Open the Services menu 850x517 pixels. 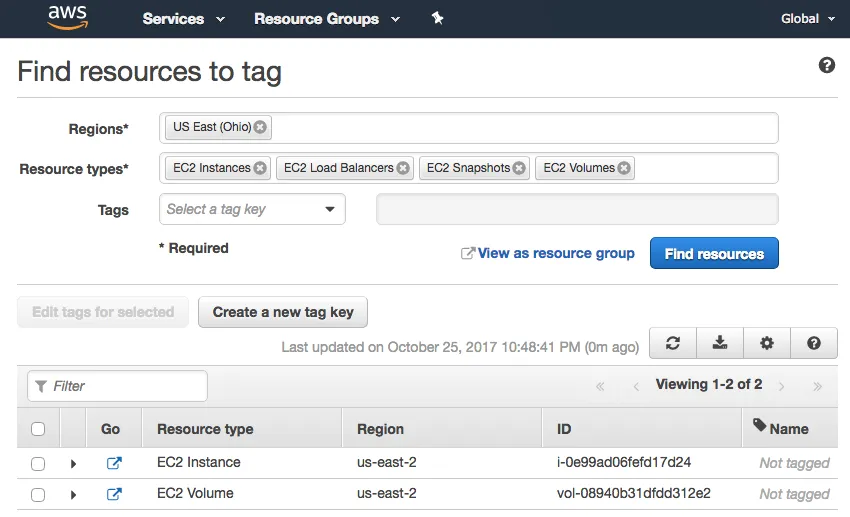coord(183,18)
